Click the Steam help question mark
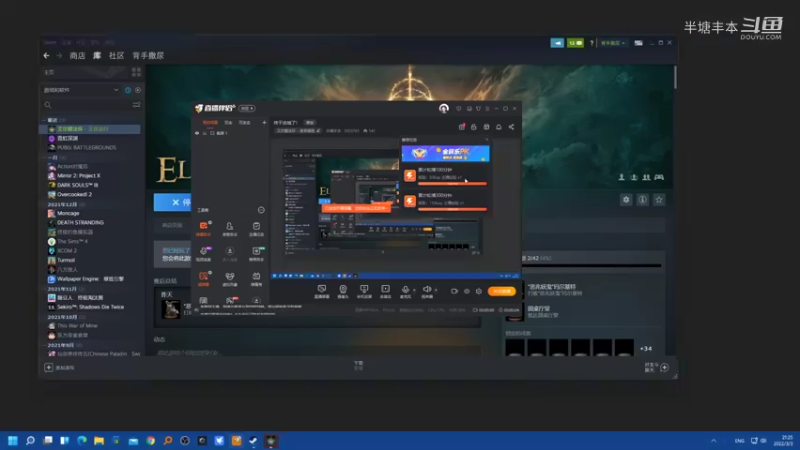 [x=592, y=43]
